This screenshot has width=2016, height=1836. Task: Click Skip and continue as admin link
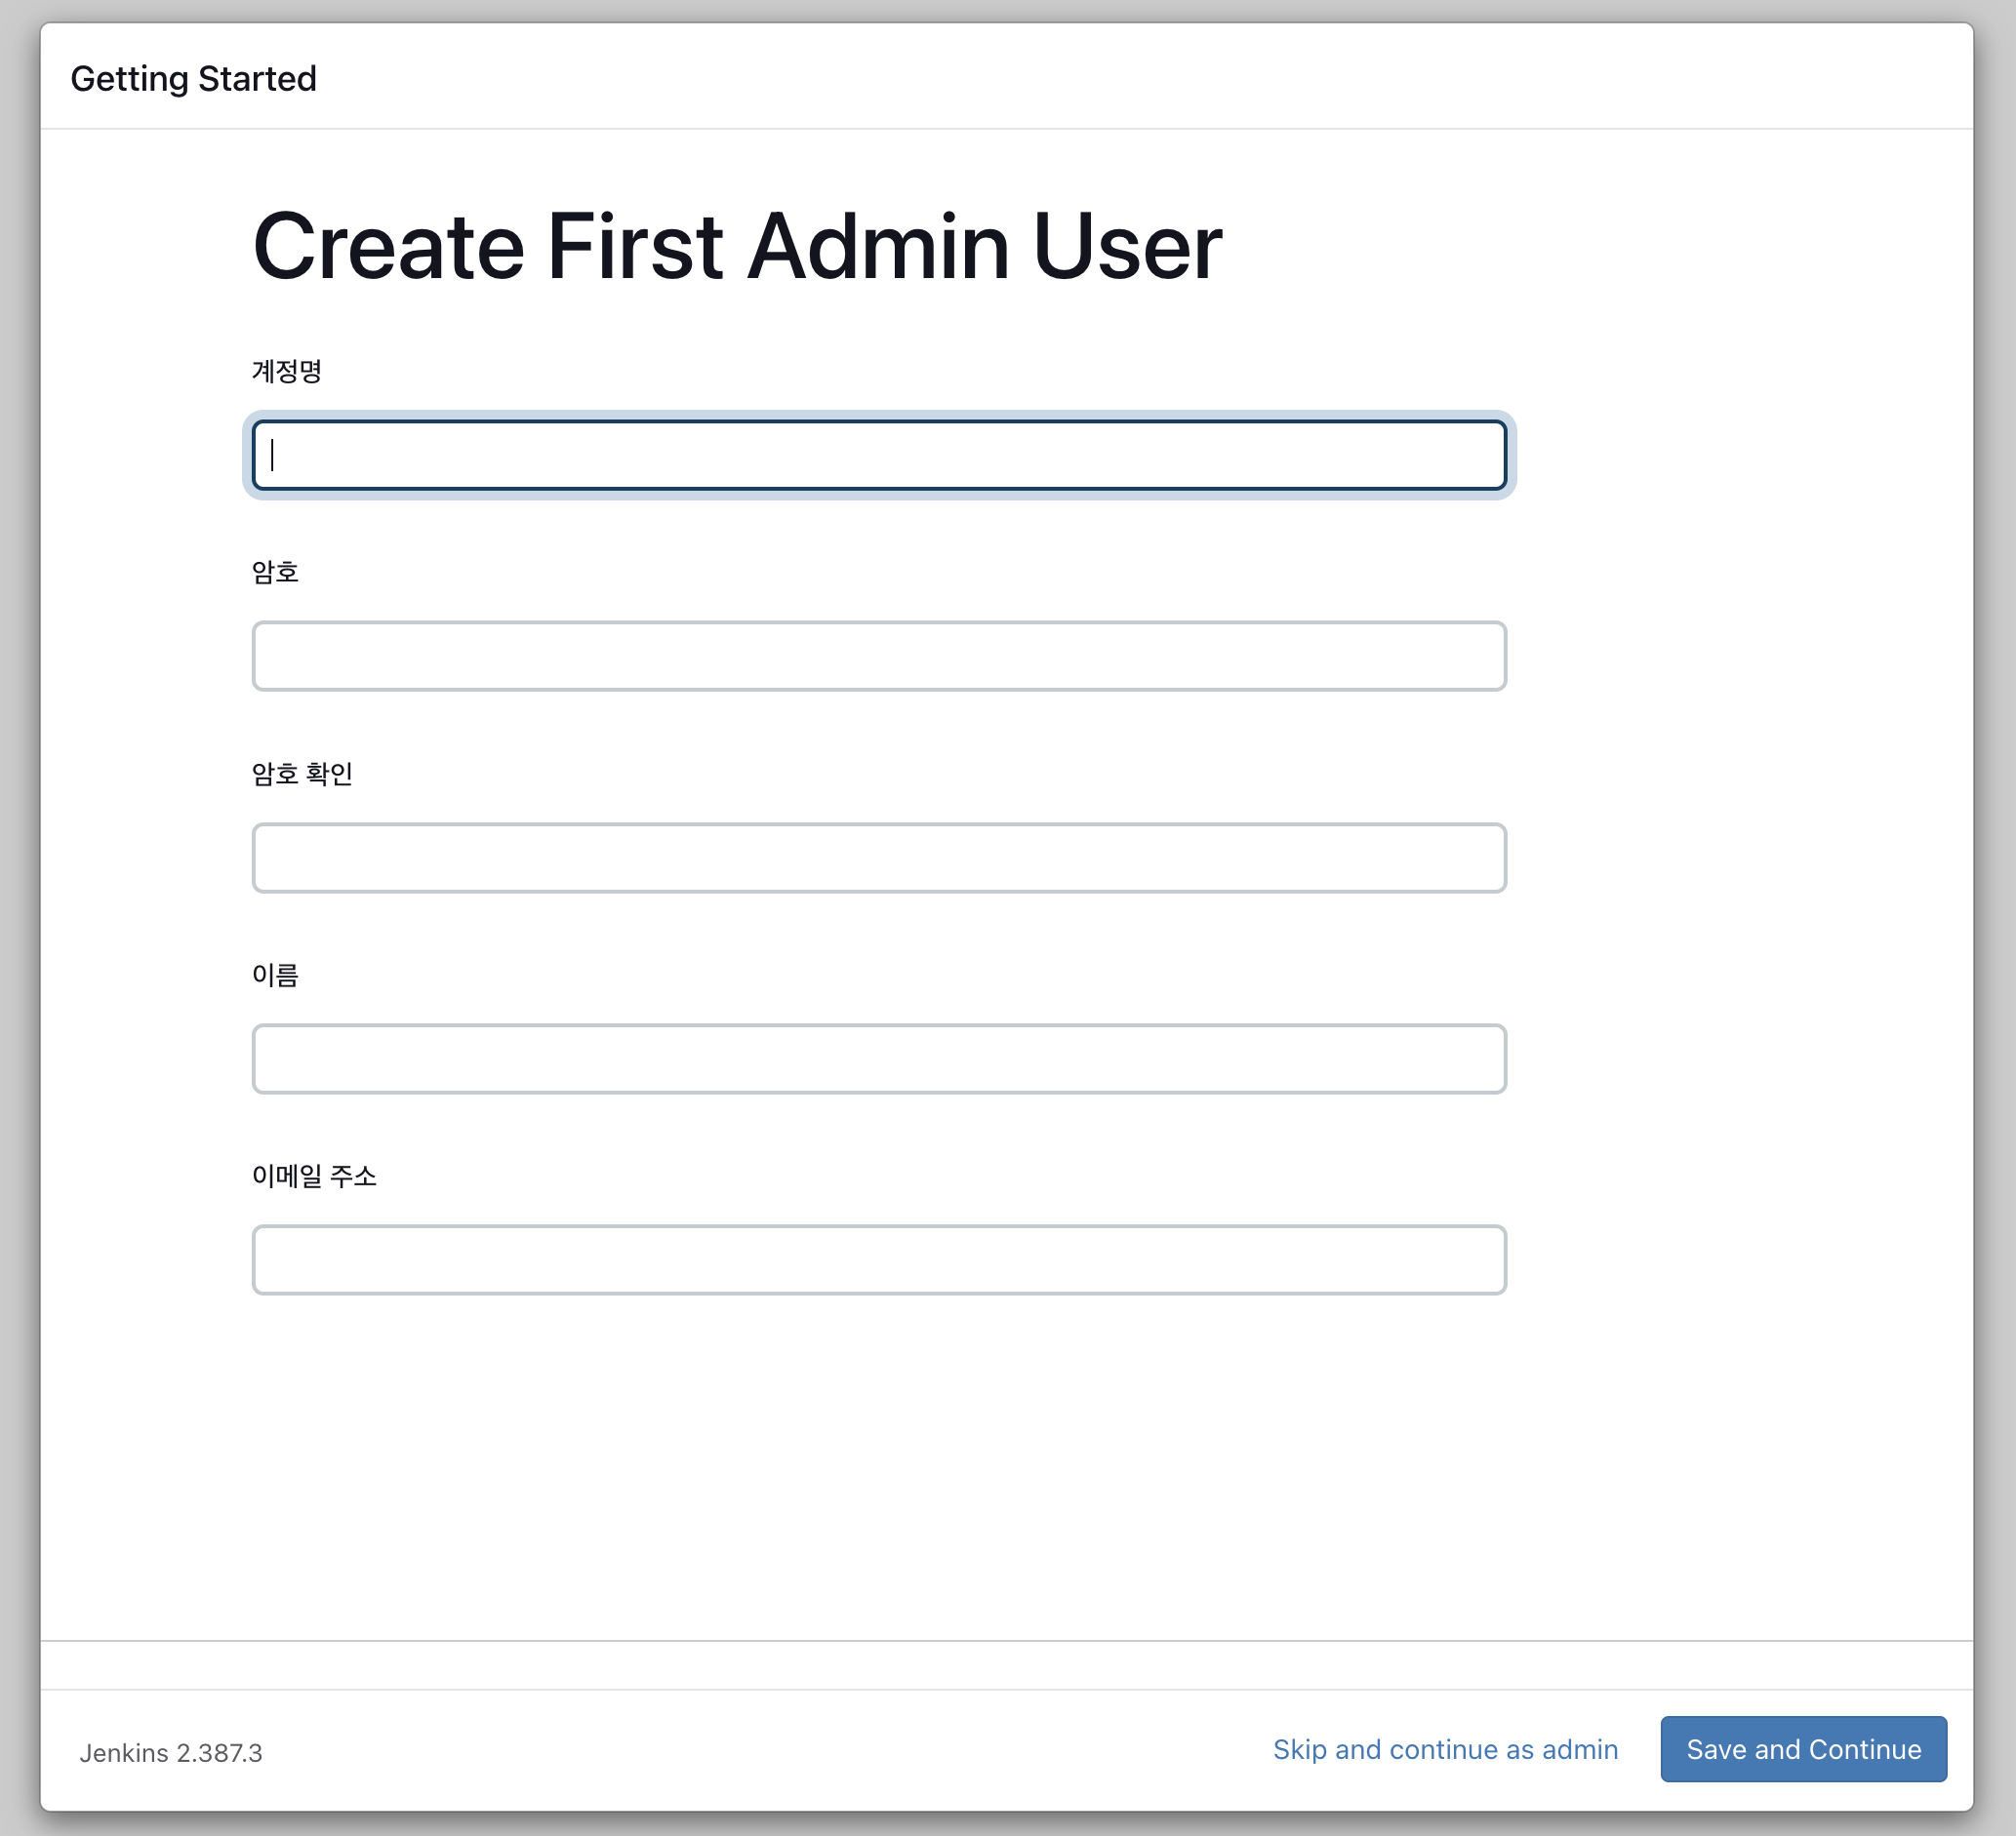click(x=1444, y=1749)
